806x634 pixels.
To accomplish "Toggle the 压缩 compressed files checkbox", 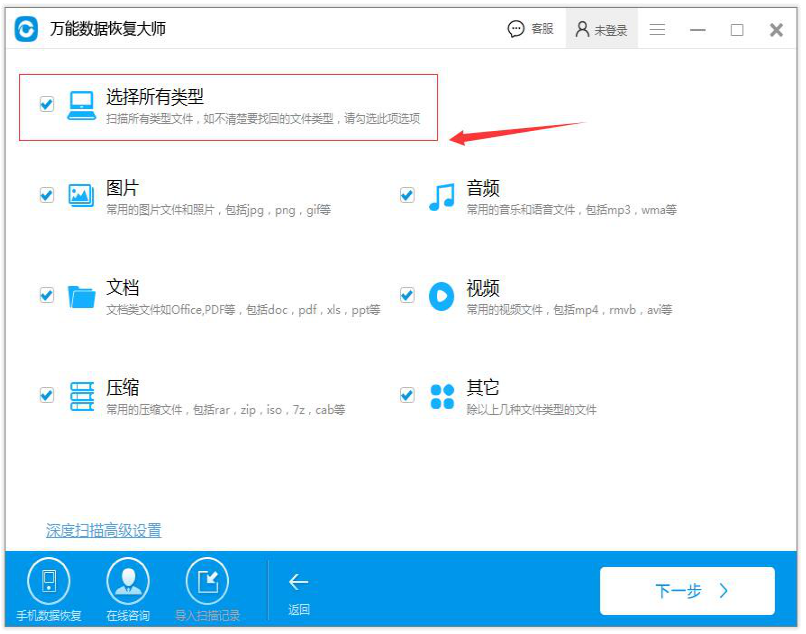I will click(x=45, y=395).
